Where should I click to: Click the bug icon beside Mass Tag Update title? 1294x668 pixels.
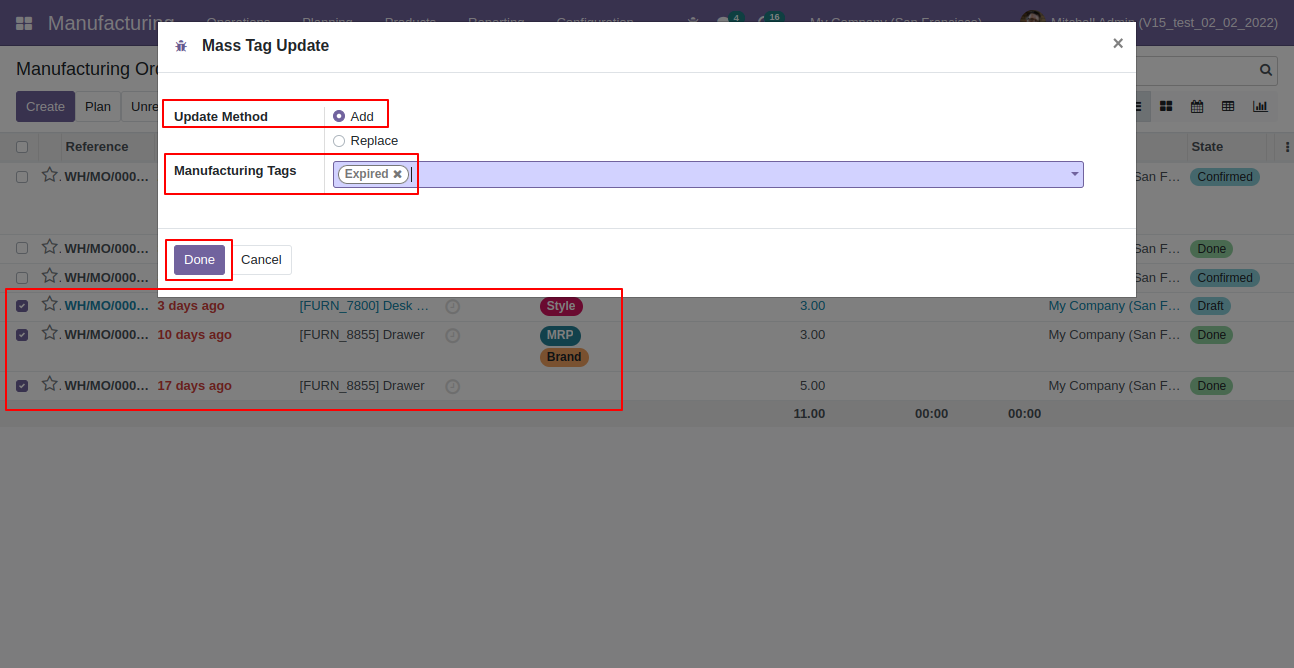(181, 46)
